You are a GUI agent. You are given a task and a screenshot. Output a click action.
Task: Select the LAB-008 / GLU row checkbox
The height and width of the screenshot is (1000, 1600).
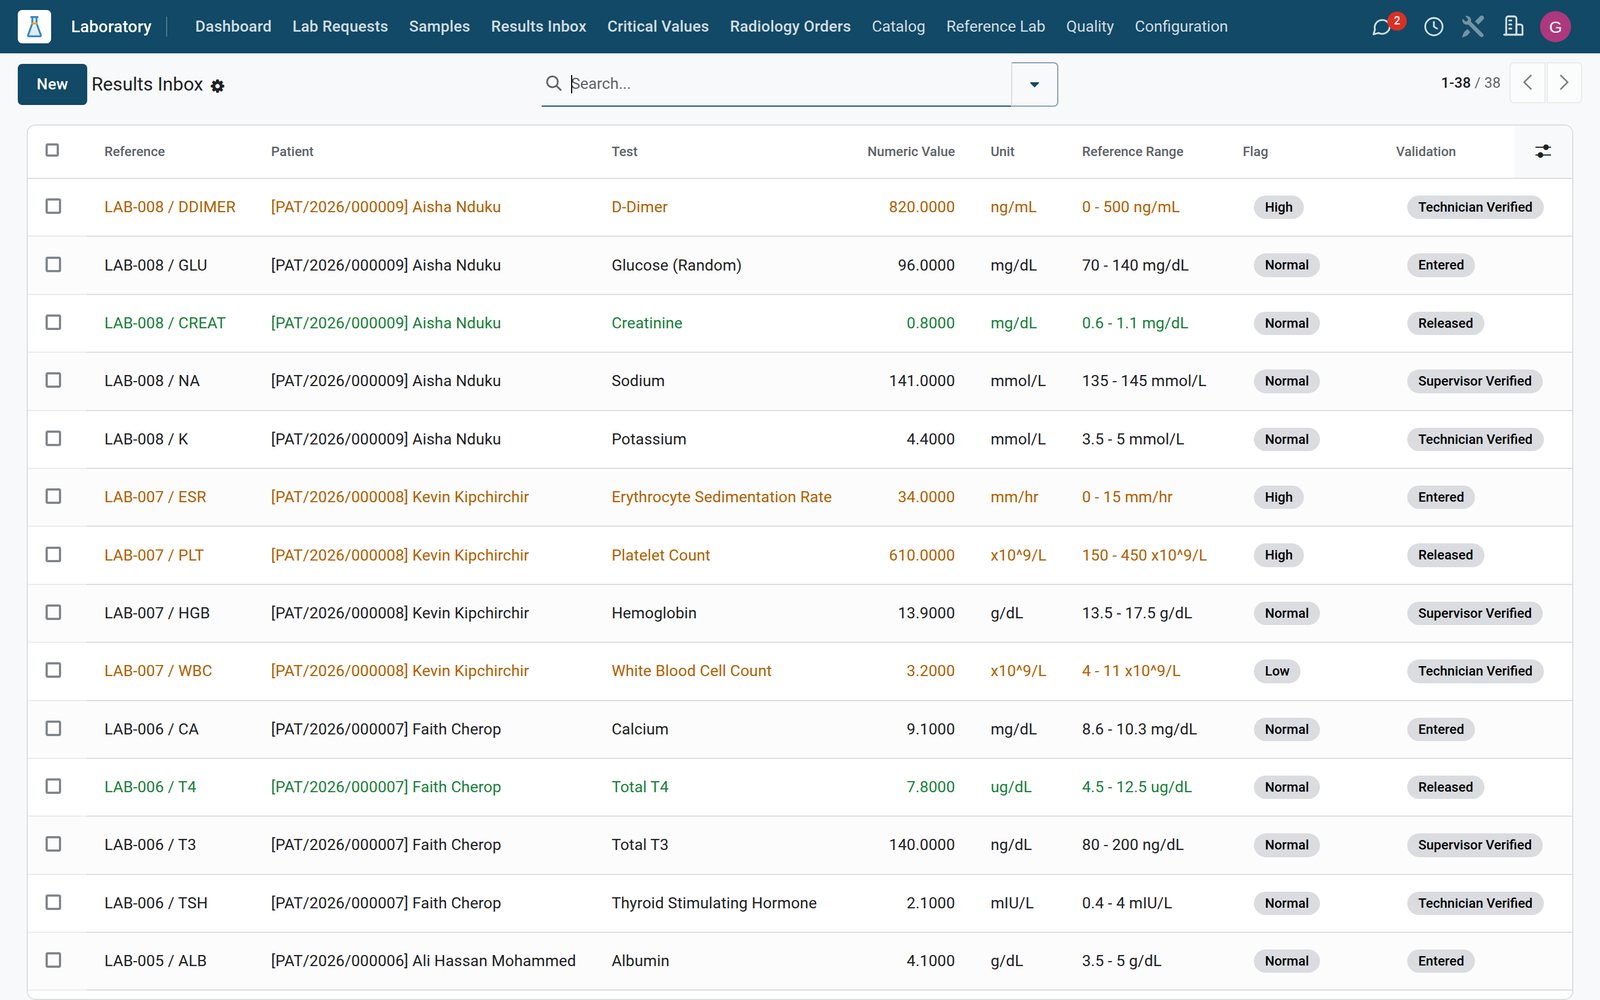(53, 264)
